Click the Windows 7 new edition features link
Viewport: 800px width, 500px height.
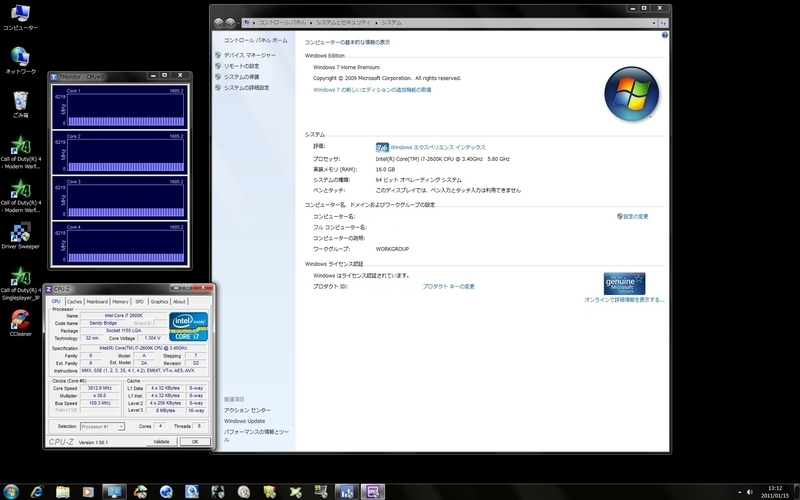click(372, 90)
